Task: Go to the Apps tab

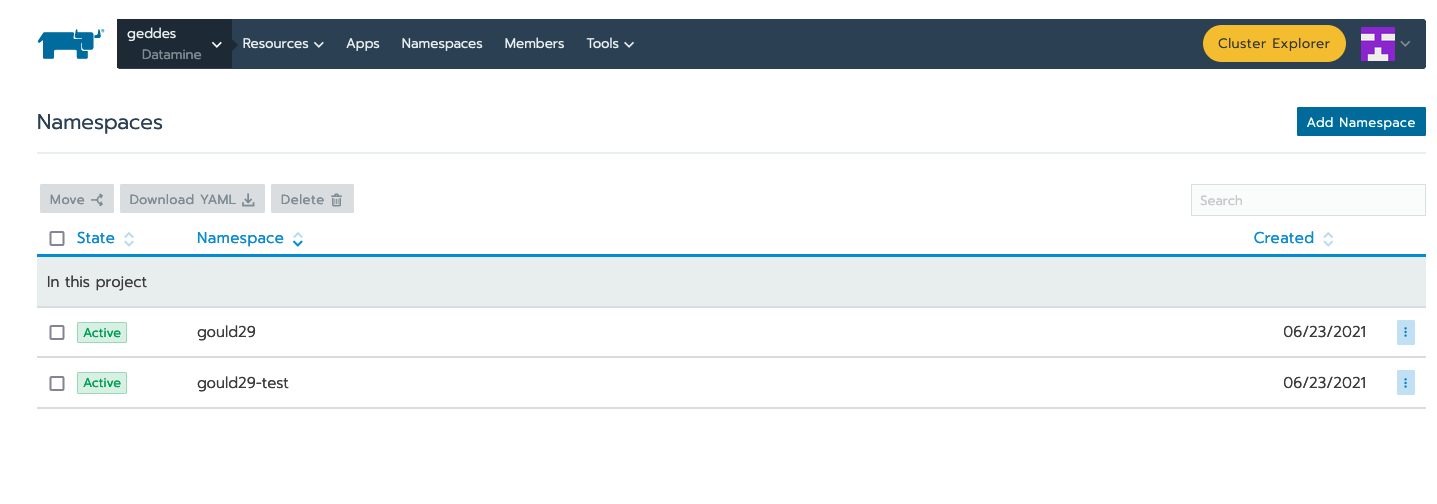Action: [362, 44]
